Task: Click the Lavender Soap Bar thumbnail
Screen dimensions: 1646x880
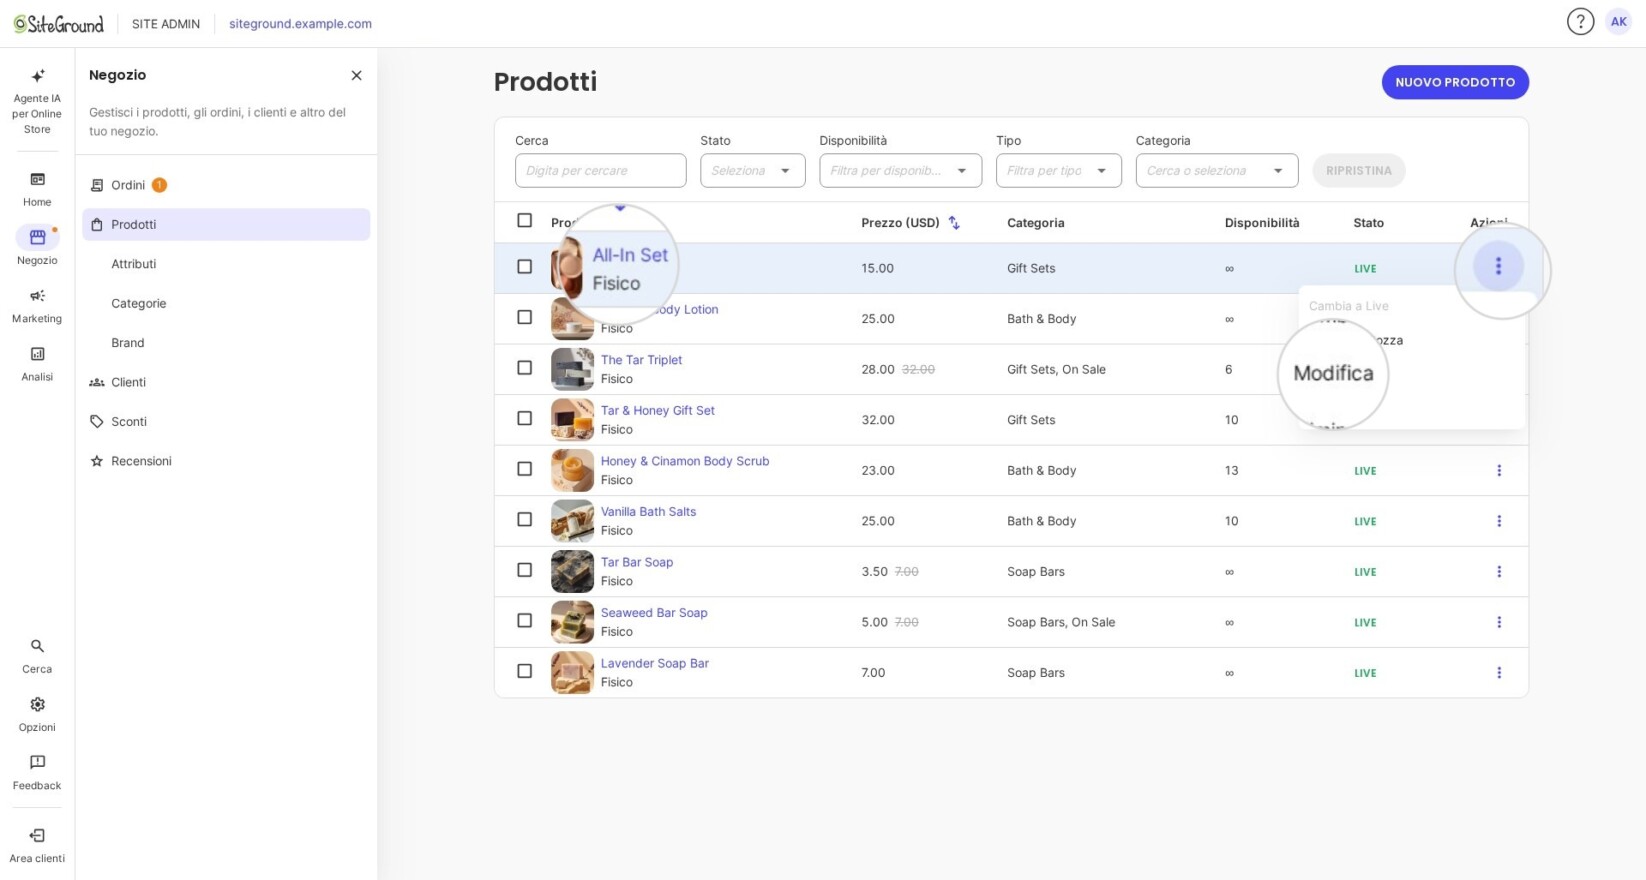Action: click(572, 673)
